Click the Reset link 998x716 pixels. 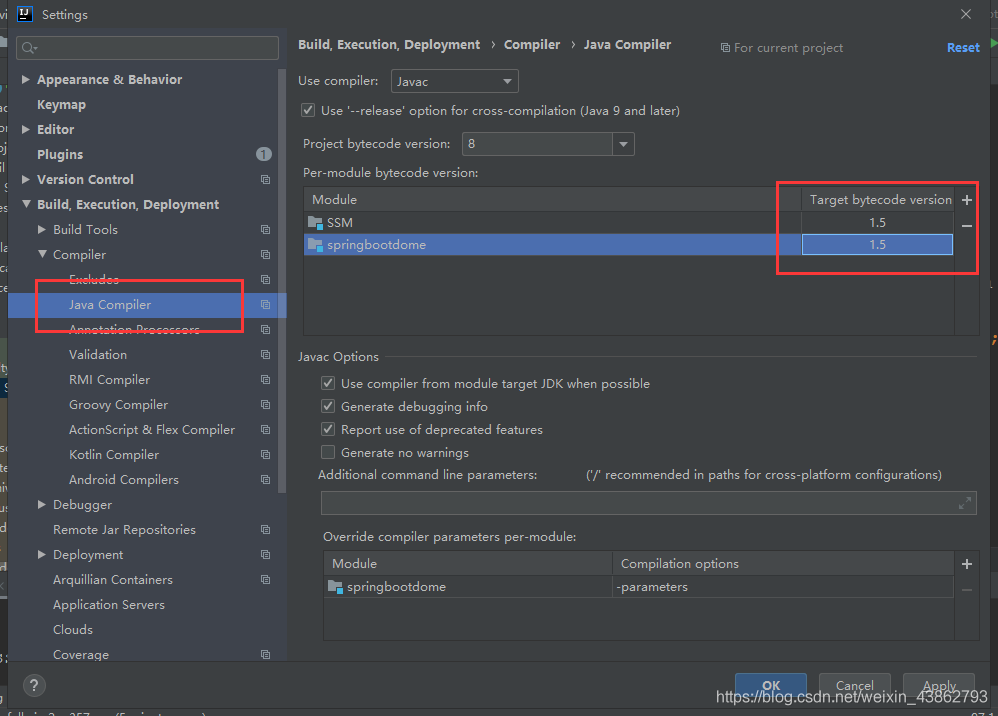(x=963, y=48)
